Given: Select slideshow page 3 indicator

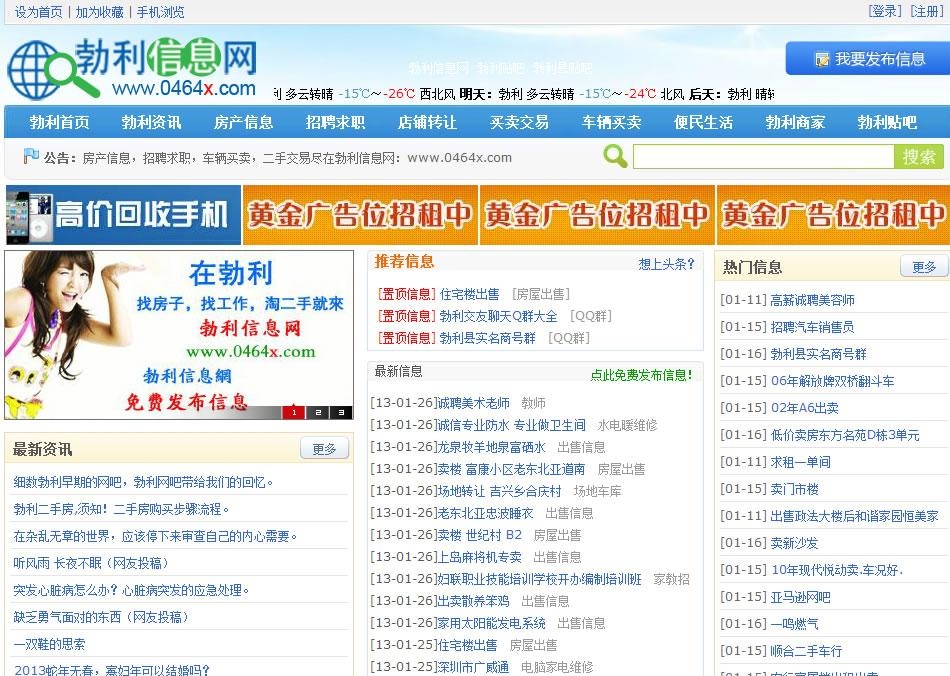Looking at the screenshot, I should pyautogui.click(x=341, y=413).
